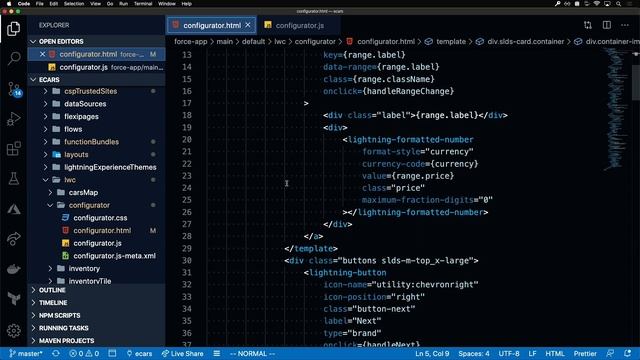Click the template breadcrumb segment

(x=451, y=41)
